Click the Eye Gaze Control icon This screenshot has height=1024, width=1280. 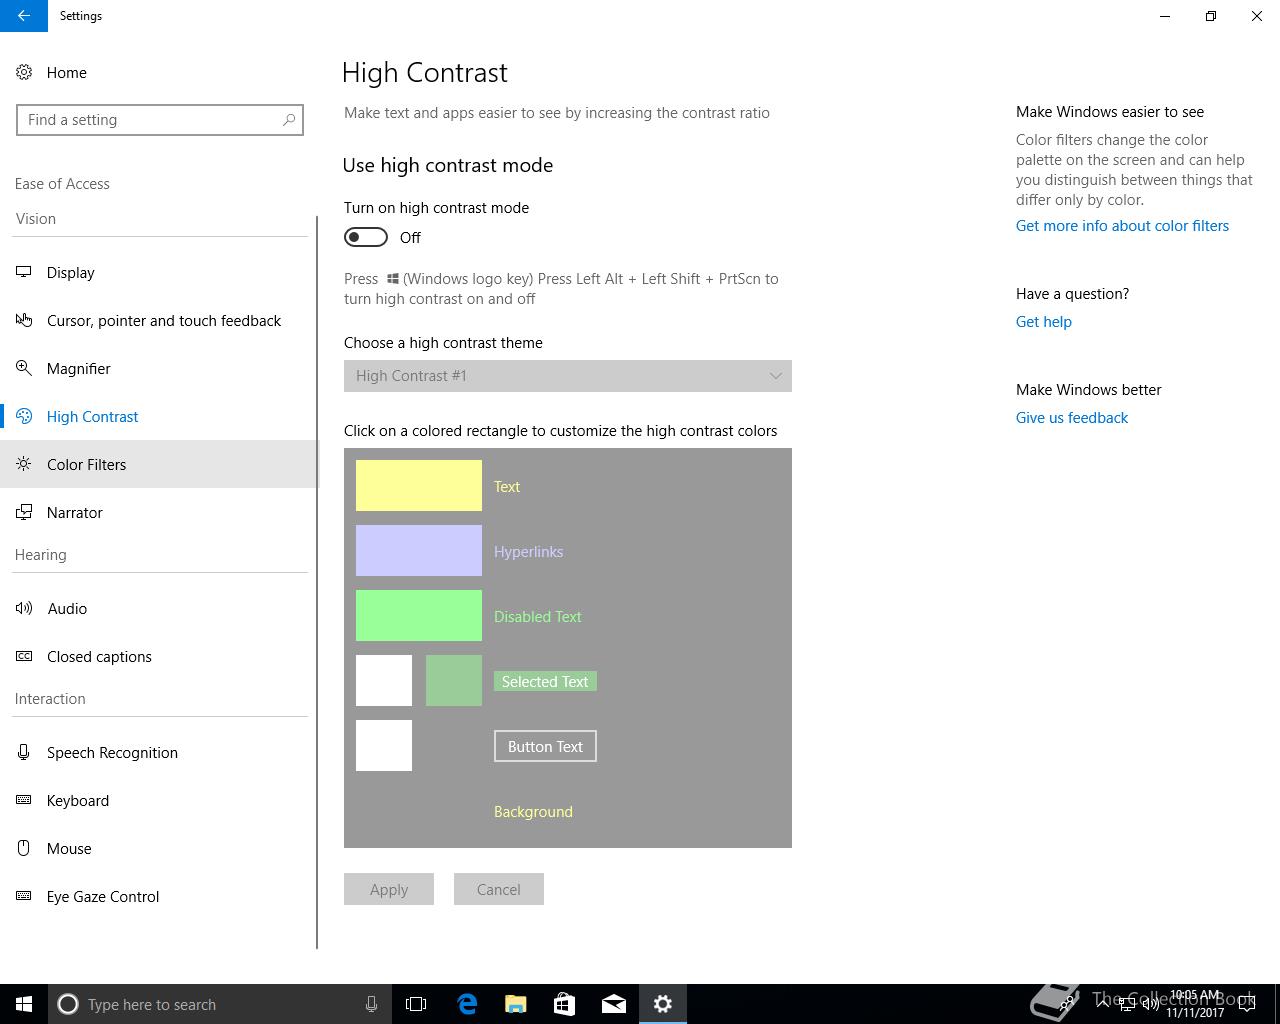(24, 896)
